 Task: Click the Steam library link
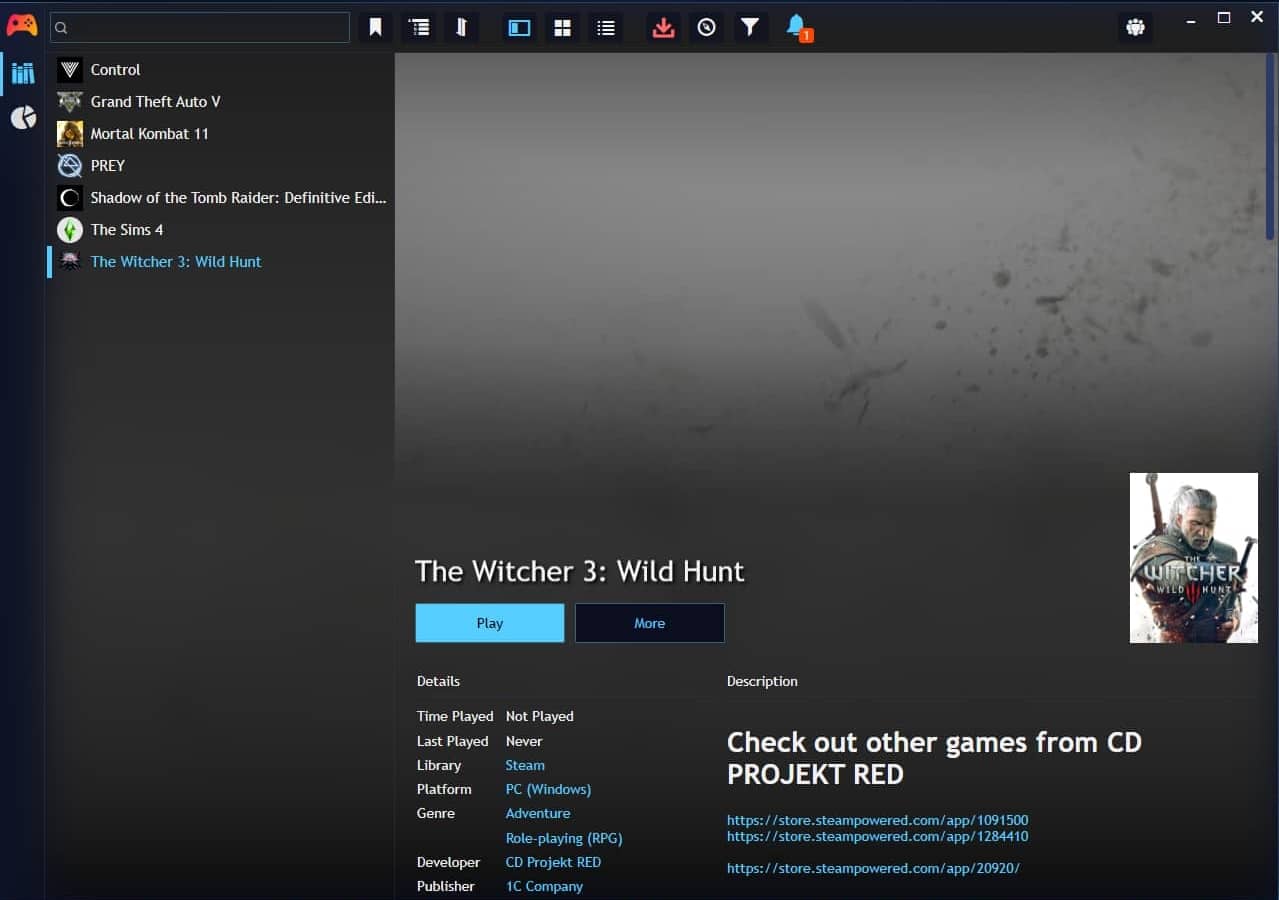[525, 765]
